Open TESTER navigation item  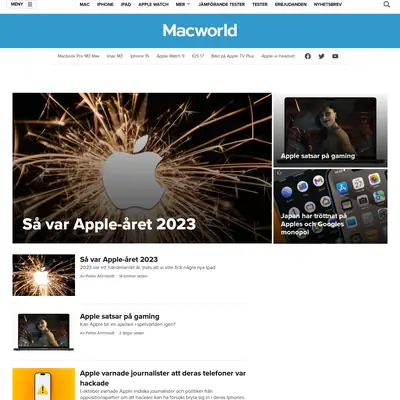[260, 4]
